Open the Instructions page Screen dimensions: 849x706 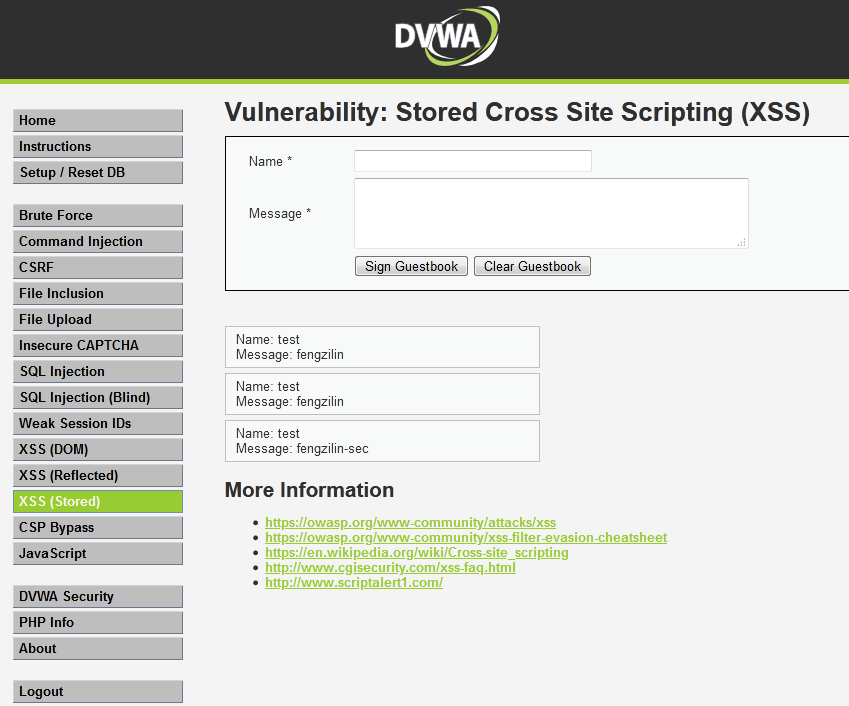[98, 147]
